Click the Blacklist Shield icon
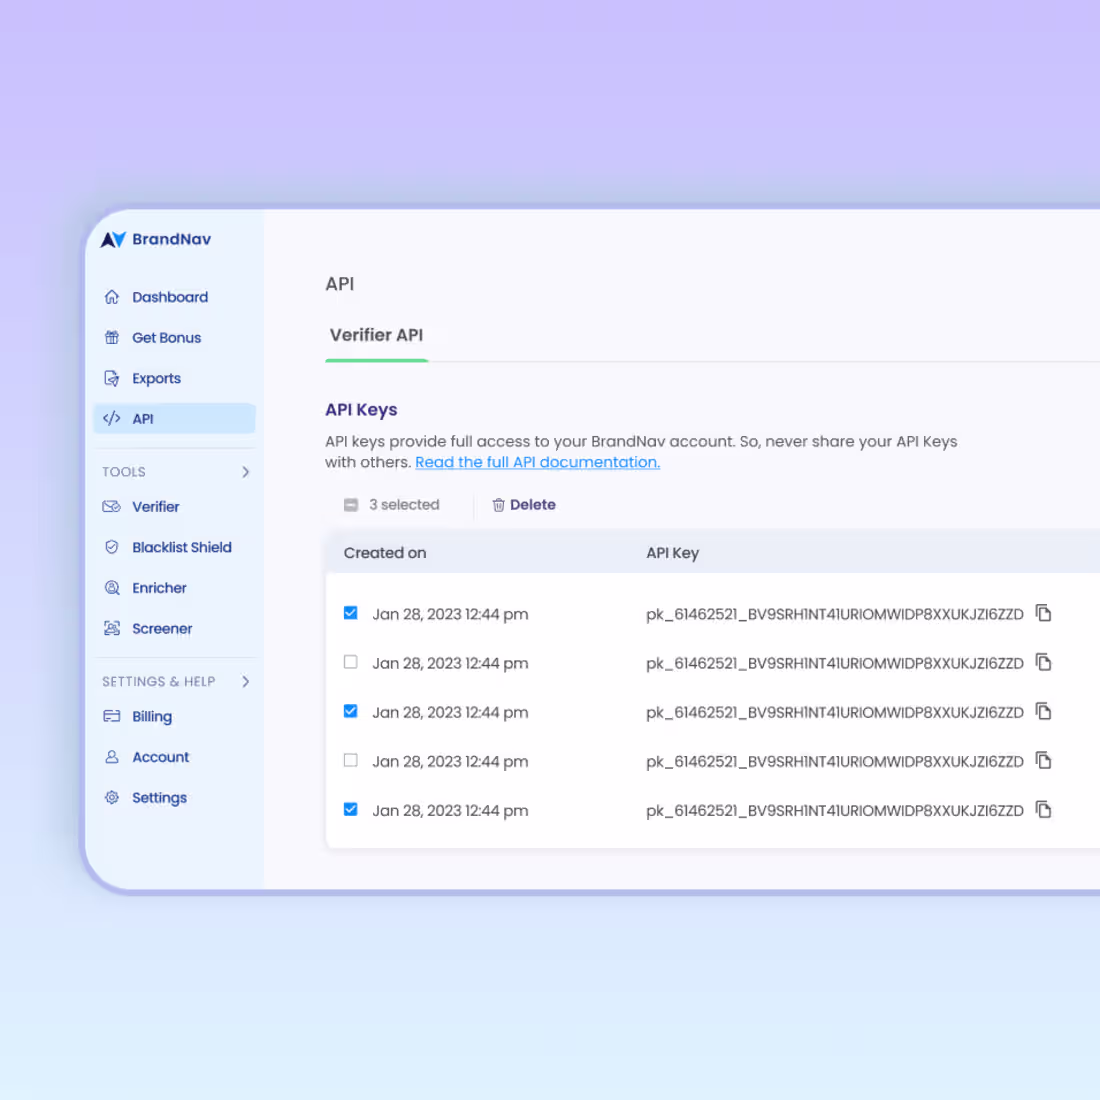The image size is (1100, 1100). (112, 547)
